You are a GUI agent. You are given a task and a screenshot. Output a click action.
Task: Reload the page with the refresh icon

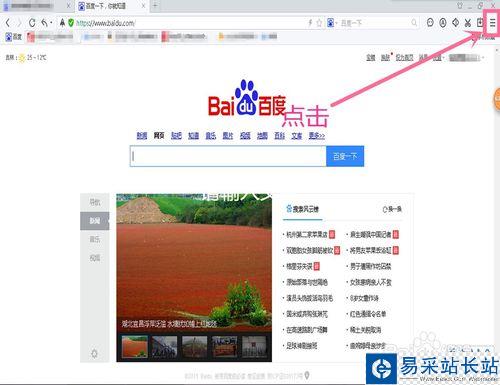tap(32, 23)
